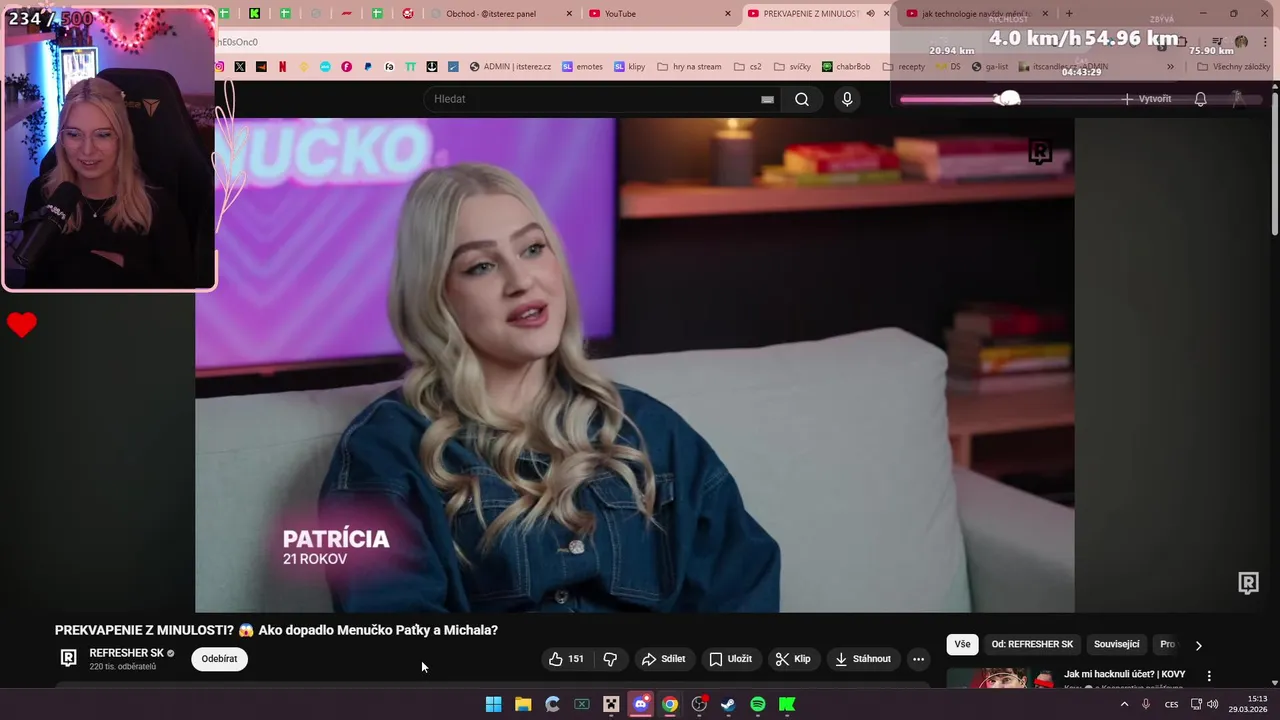The width and height of the screenshot is (1280, 720).
Task: Open 'cs2' bookmarks folder
Action: 747,67
